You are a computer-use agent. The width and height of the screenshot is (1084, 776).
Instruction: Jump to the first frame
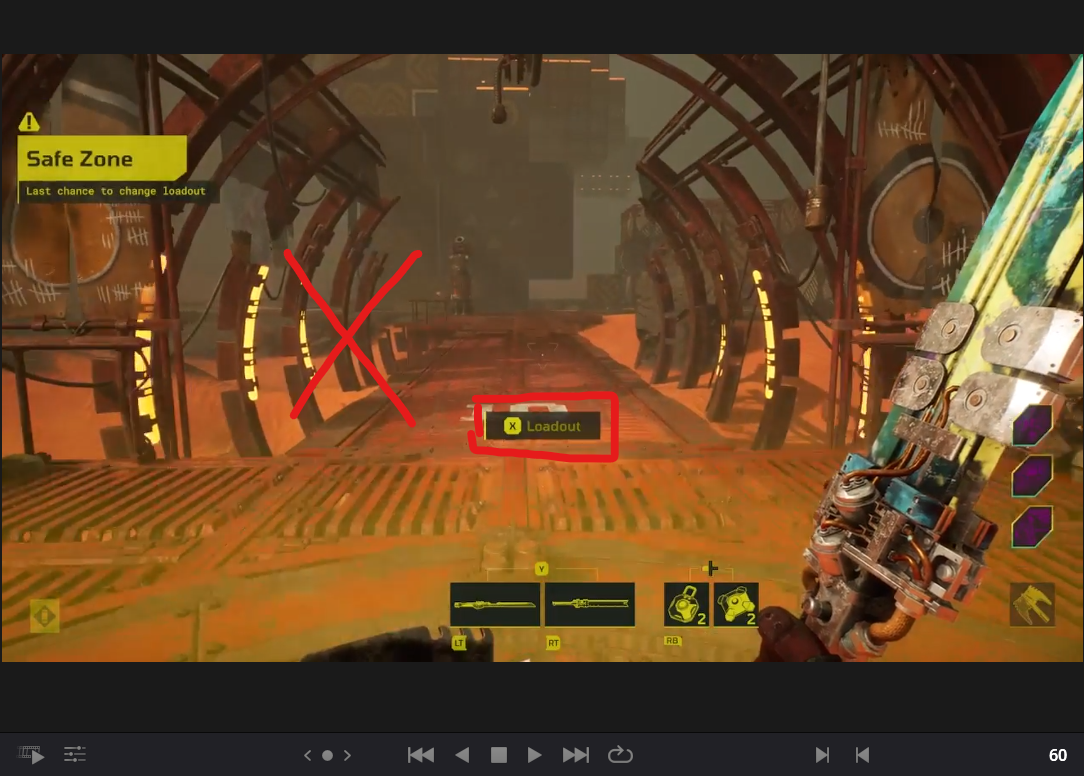click(x=420, y=755)
